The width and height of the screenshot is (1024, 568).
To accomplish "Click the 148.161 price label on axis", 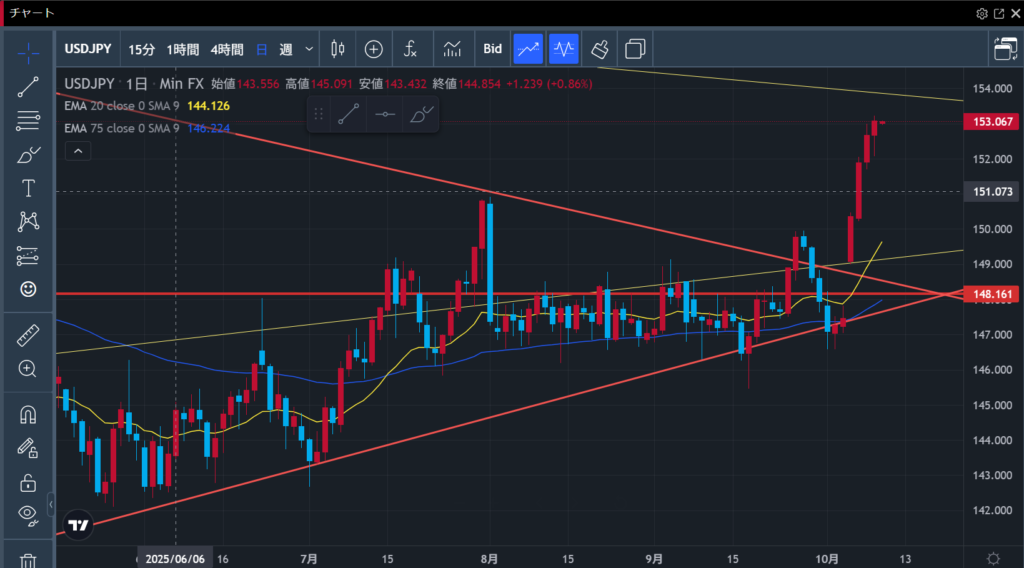I will tap(989, 295).
